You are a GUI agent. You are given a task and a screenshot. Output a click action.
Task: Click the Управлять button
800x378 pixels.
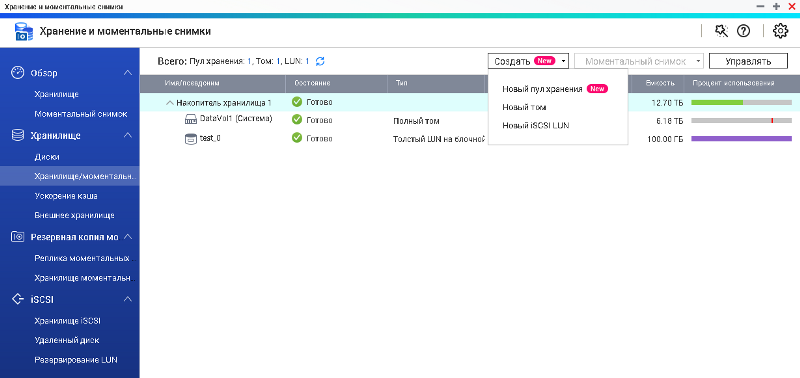click(x=748, y=62)
